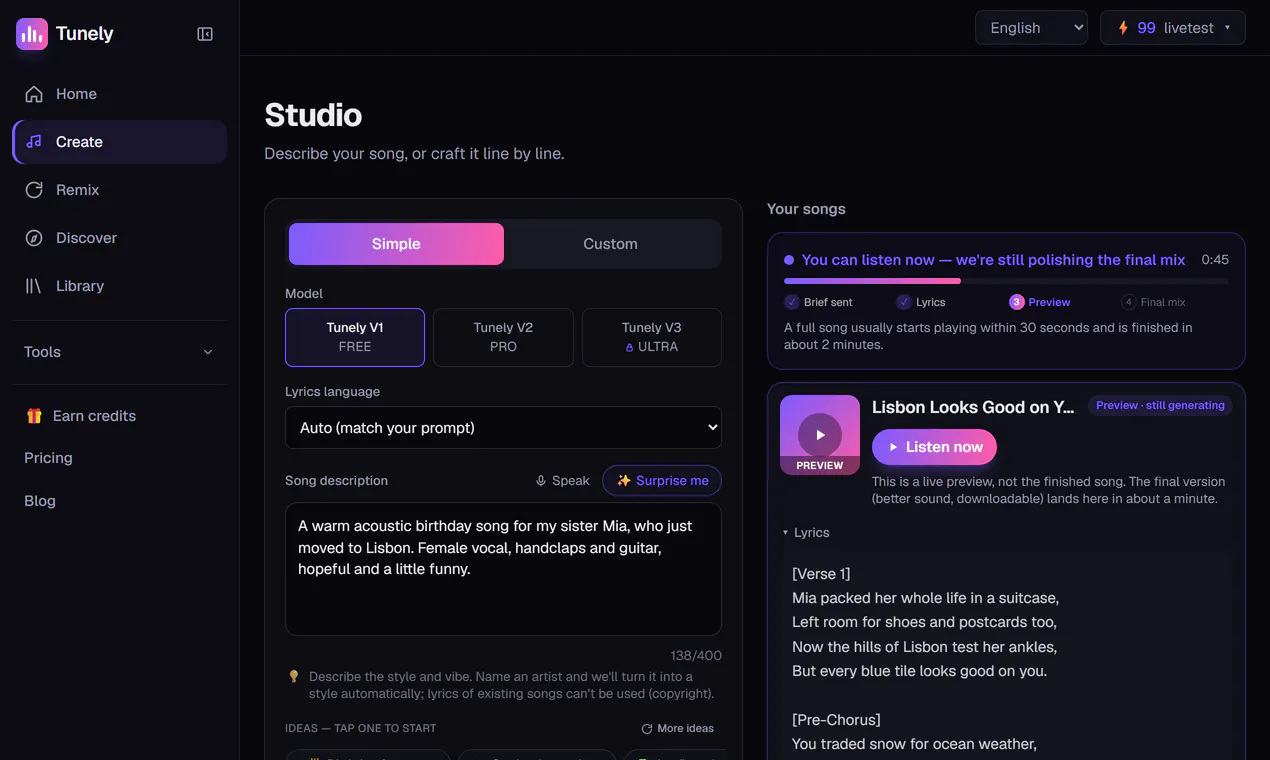1270x760 pixels.
Task: Open the Remix page
Action: point(120,190)
